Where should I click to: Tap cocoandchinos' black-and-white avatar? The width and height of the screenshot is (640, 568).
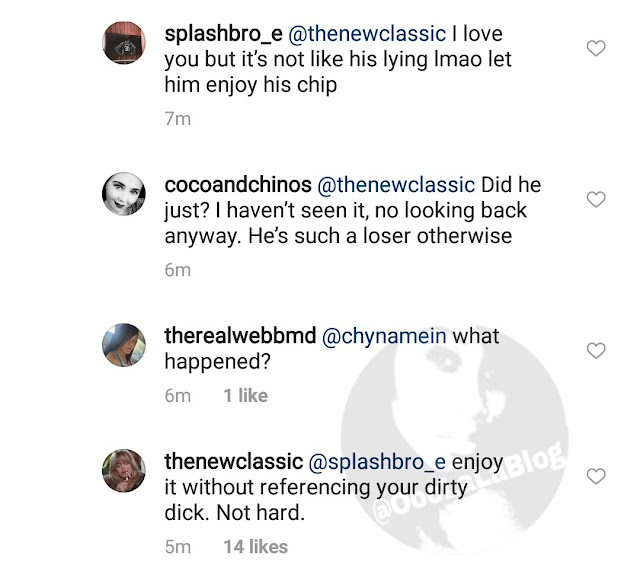pyautogui.click(x=127, y=192)
